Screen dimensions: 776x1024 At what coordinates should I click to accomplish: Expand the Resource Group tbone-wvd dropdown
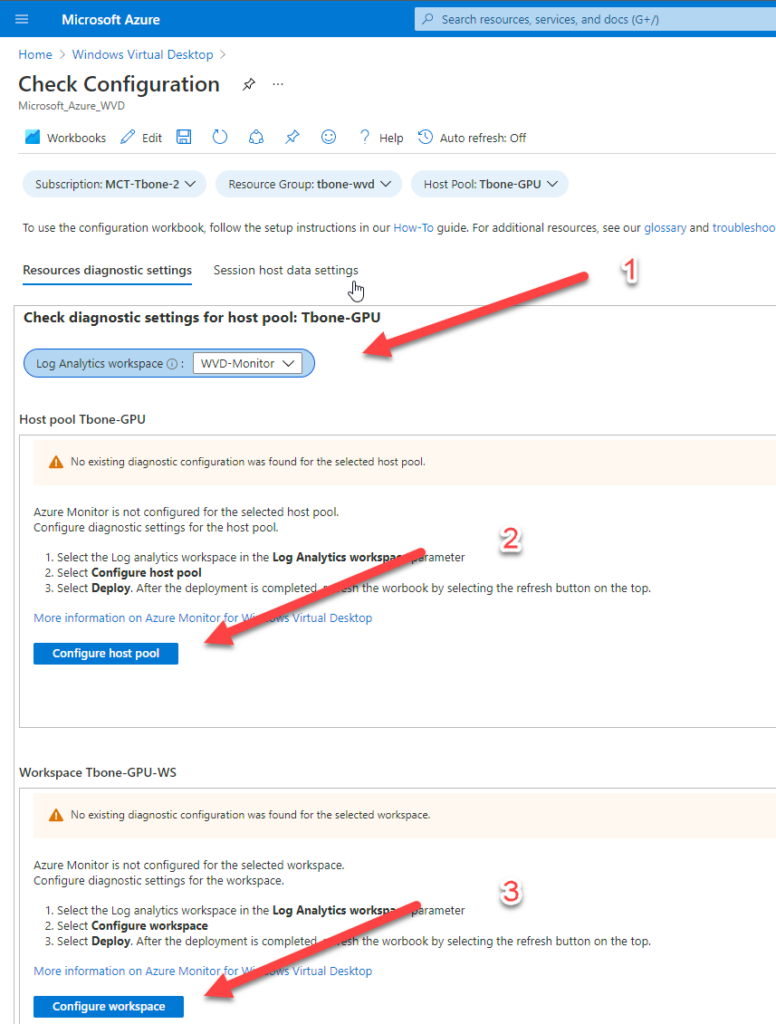pyautogui.click(x=309, y=184)
